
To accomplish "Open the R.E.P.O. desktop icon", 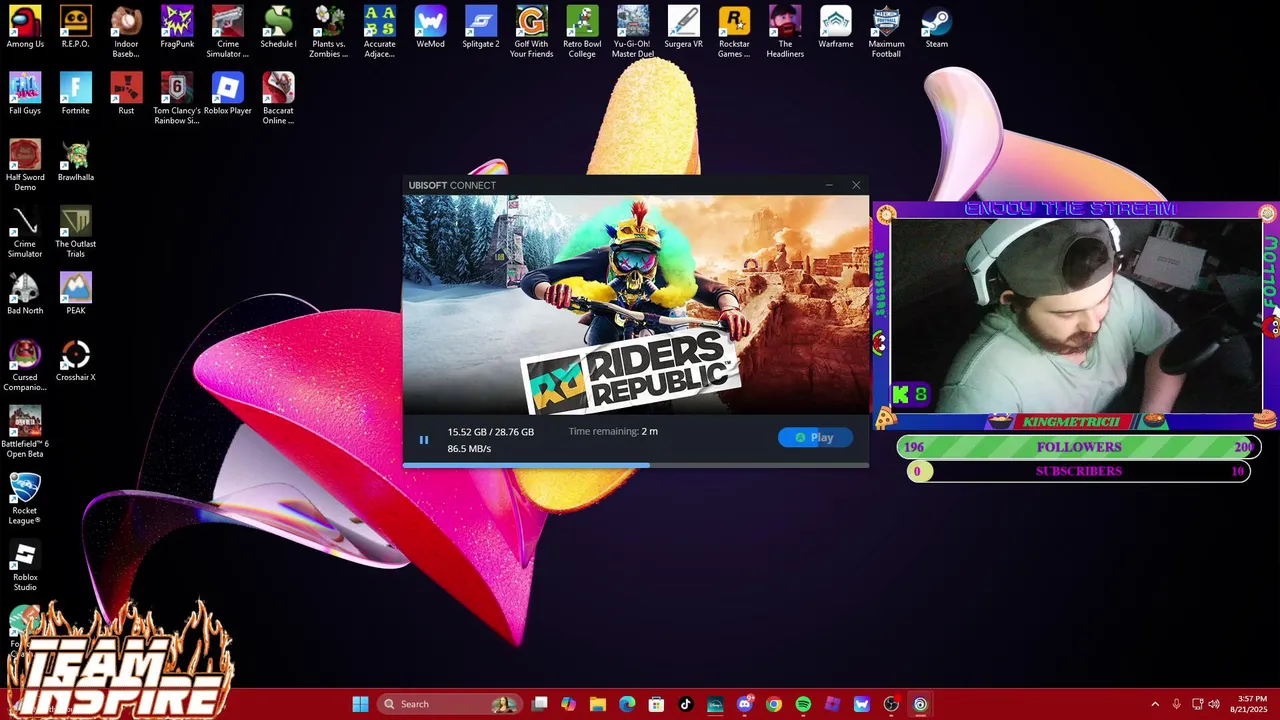I will [75, 27].
